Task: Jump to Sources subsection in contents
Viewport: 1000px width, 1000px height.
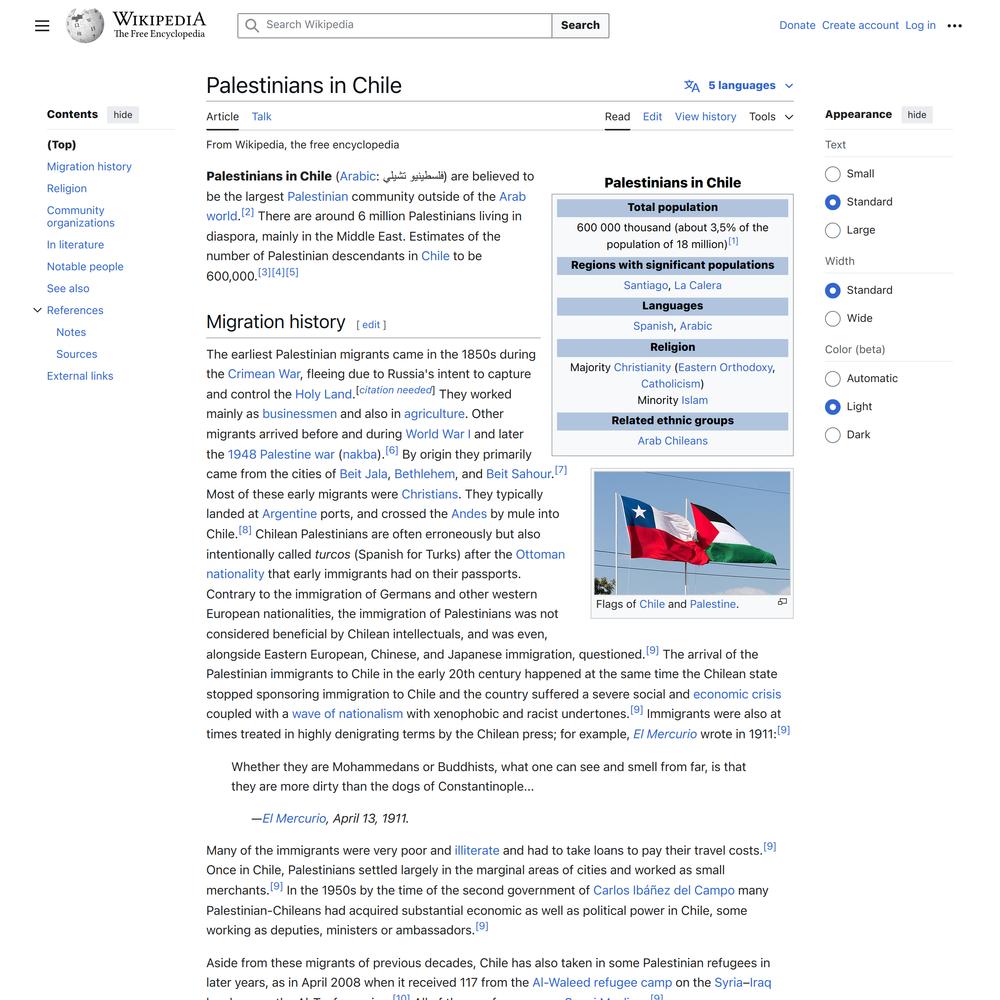Action: click(x=77, y=354)
